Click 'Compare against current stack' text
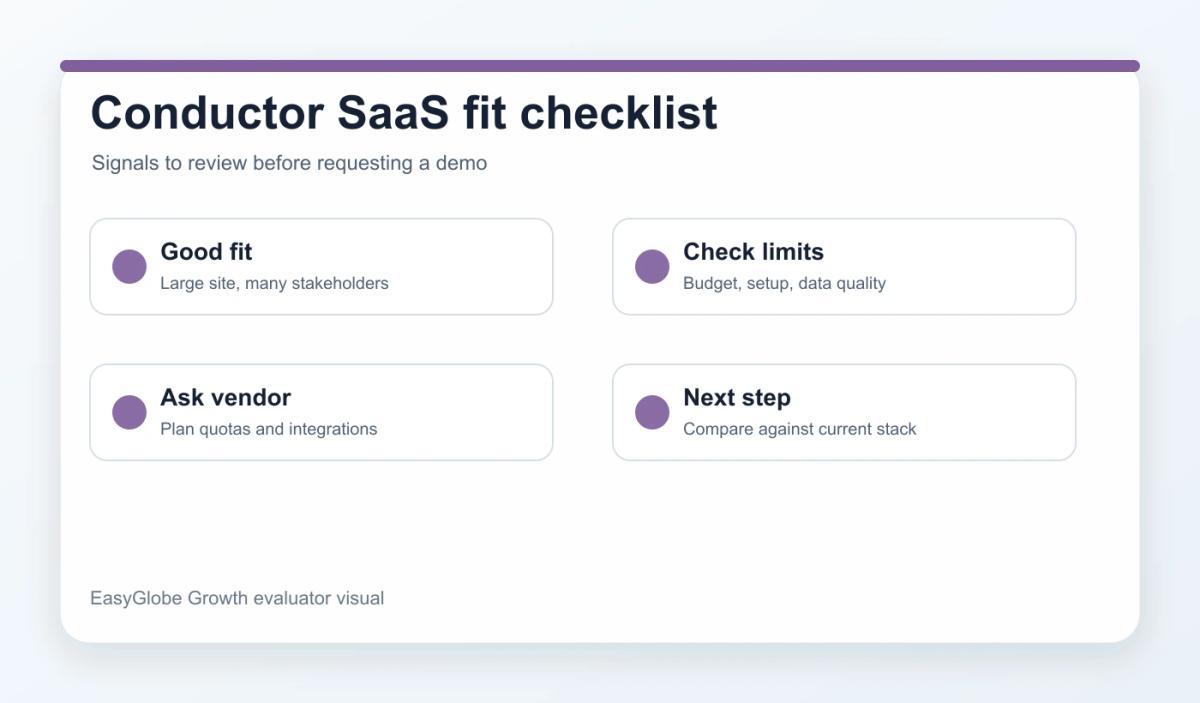Viewport: 1200px width, 703px height. (x=799, y=429)
